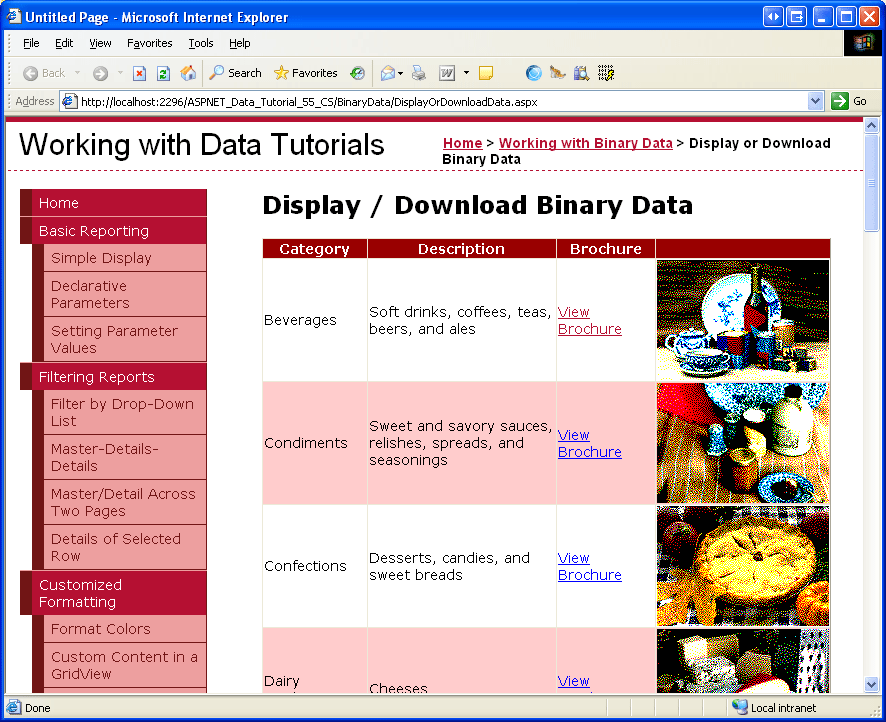The height and width of the screenshot is (722, 886).
Task: Click the History toolbar icon
Action: click(x=357, y=73)
